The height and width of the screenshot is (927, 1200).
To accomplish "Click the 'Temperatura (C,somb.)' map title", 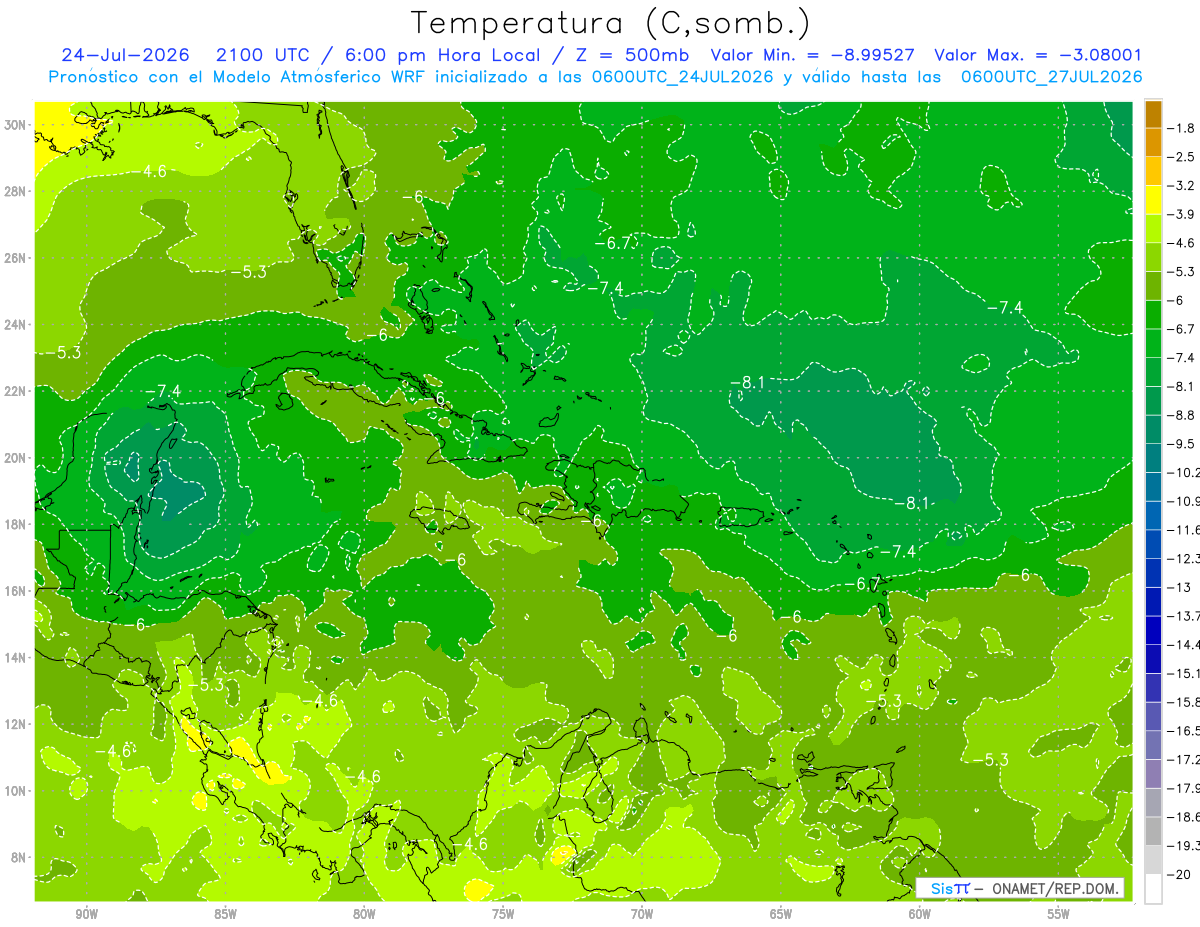I will [611, 22].
